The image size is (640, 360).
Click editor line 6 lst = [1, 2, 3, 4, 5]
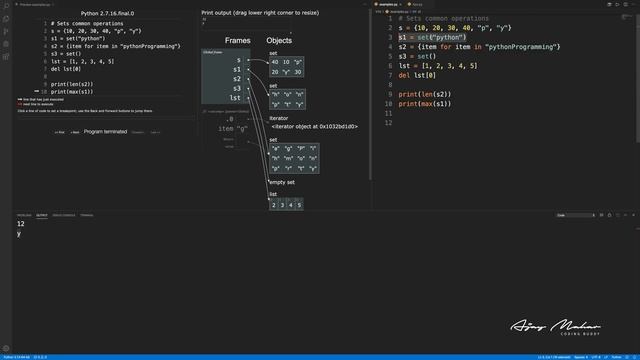click(x=438, y=66)
